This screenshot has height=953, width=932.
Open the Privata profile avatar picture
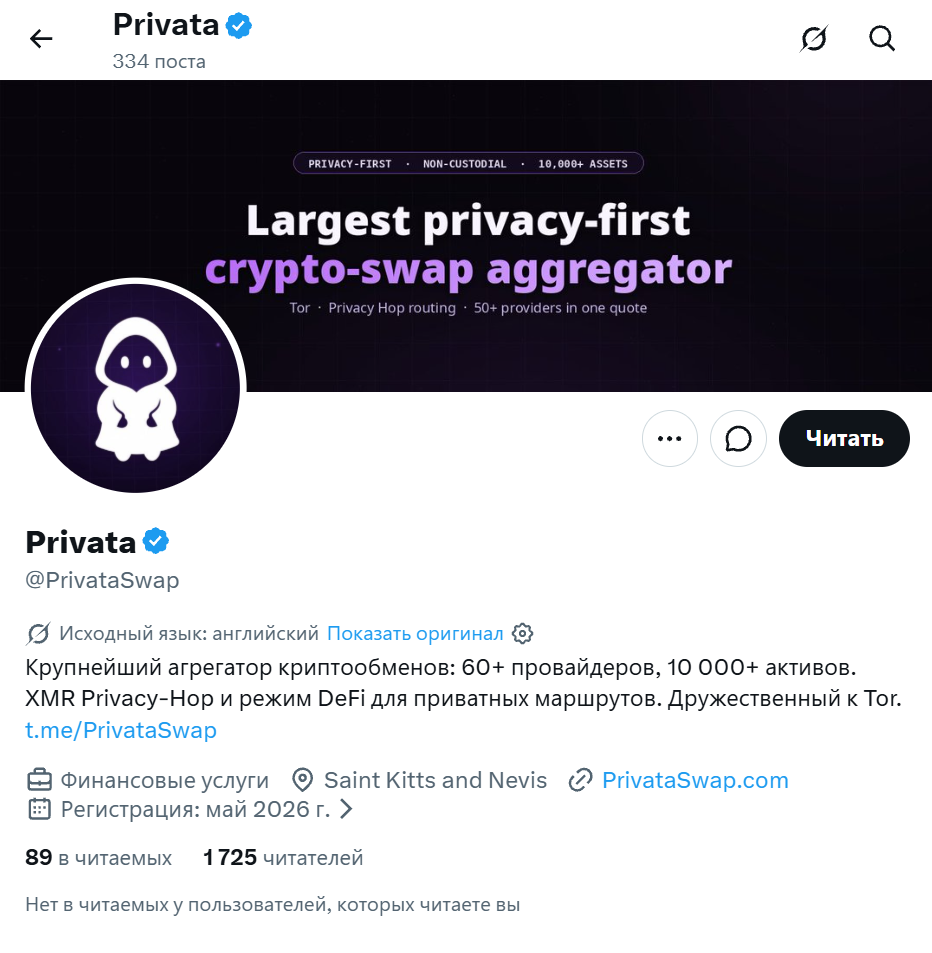click(136, 388)
